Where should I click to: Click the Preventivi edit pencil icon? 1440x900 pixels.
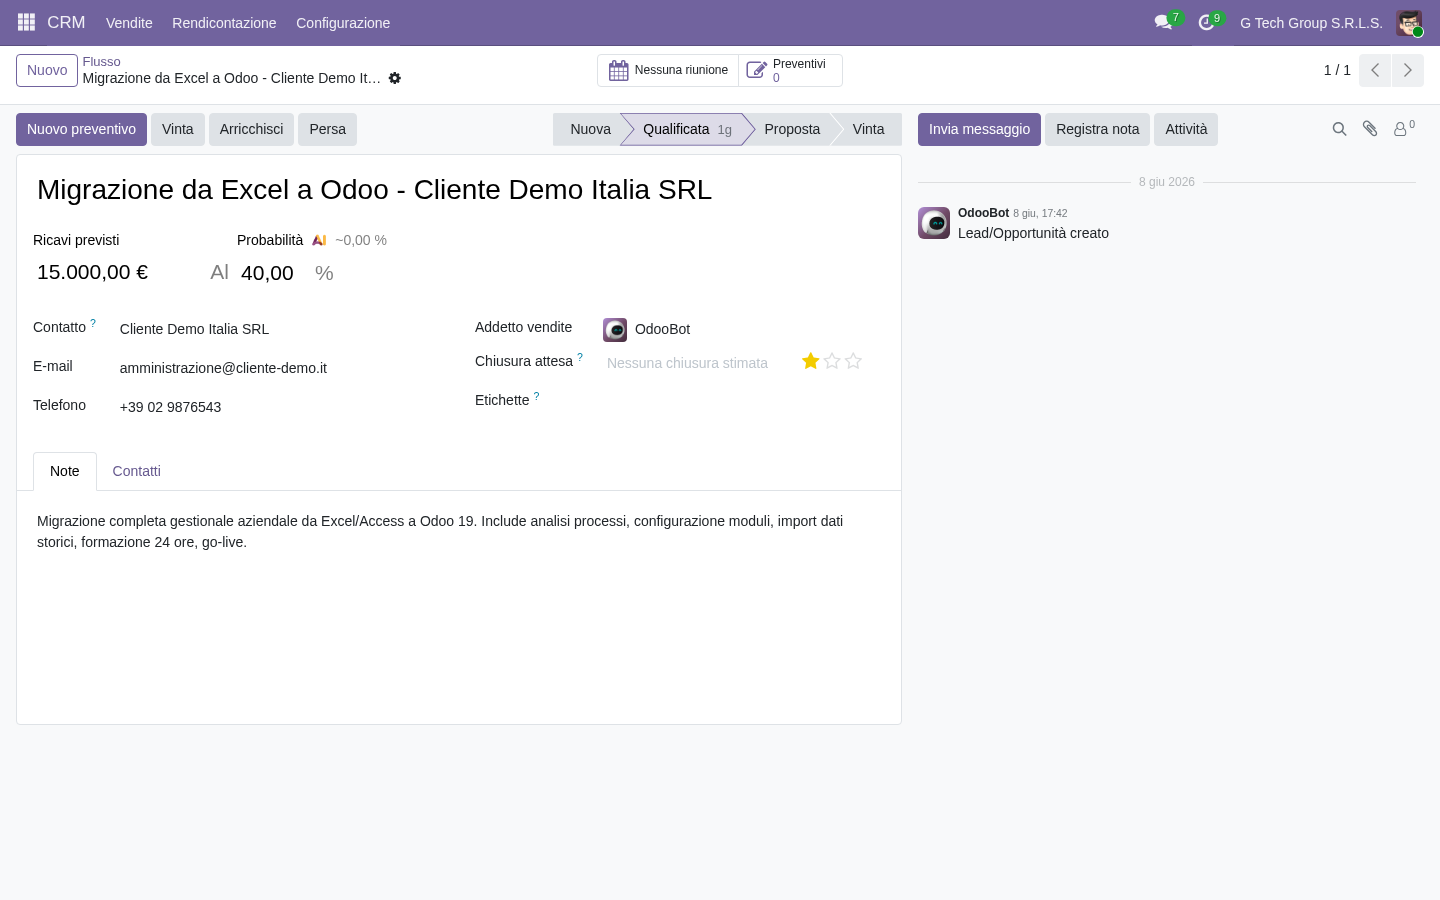coord(757,70)
